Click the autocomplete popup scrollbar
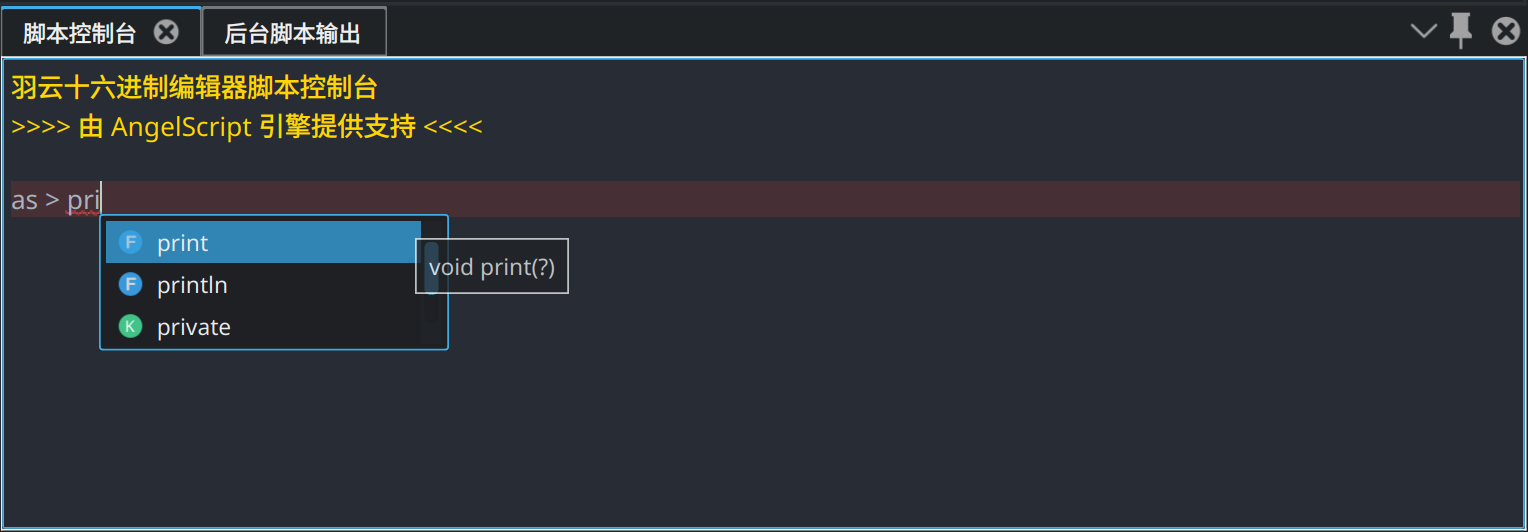The width and height of the screenshot is (1528, 532). (431, 268)
